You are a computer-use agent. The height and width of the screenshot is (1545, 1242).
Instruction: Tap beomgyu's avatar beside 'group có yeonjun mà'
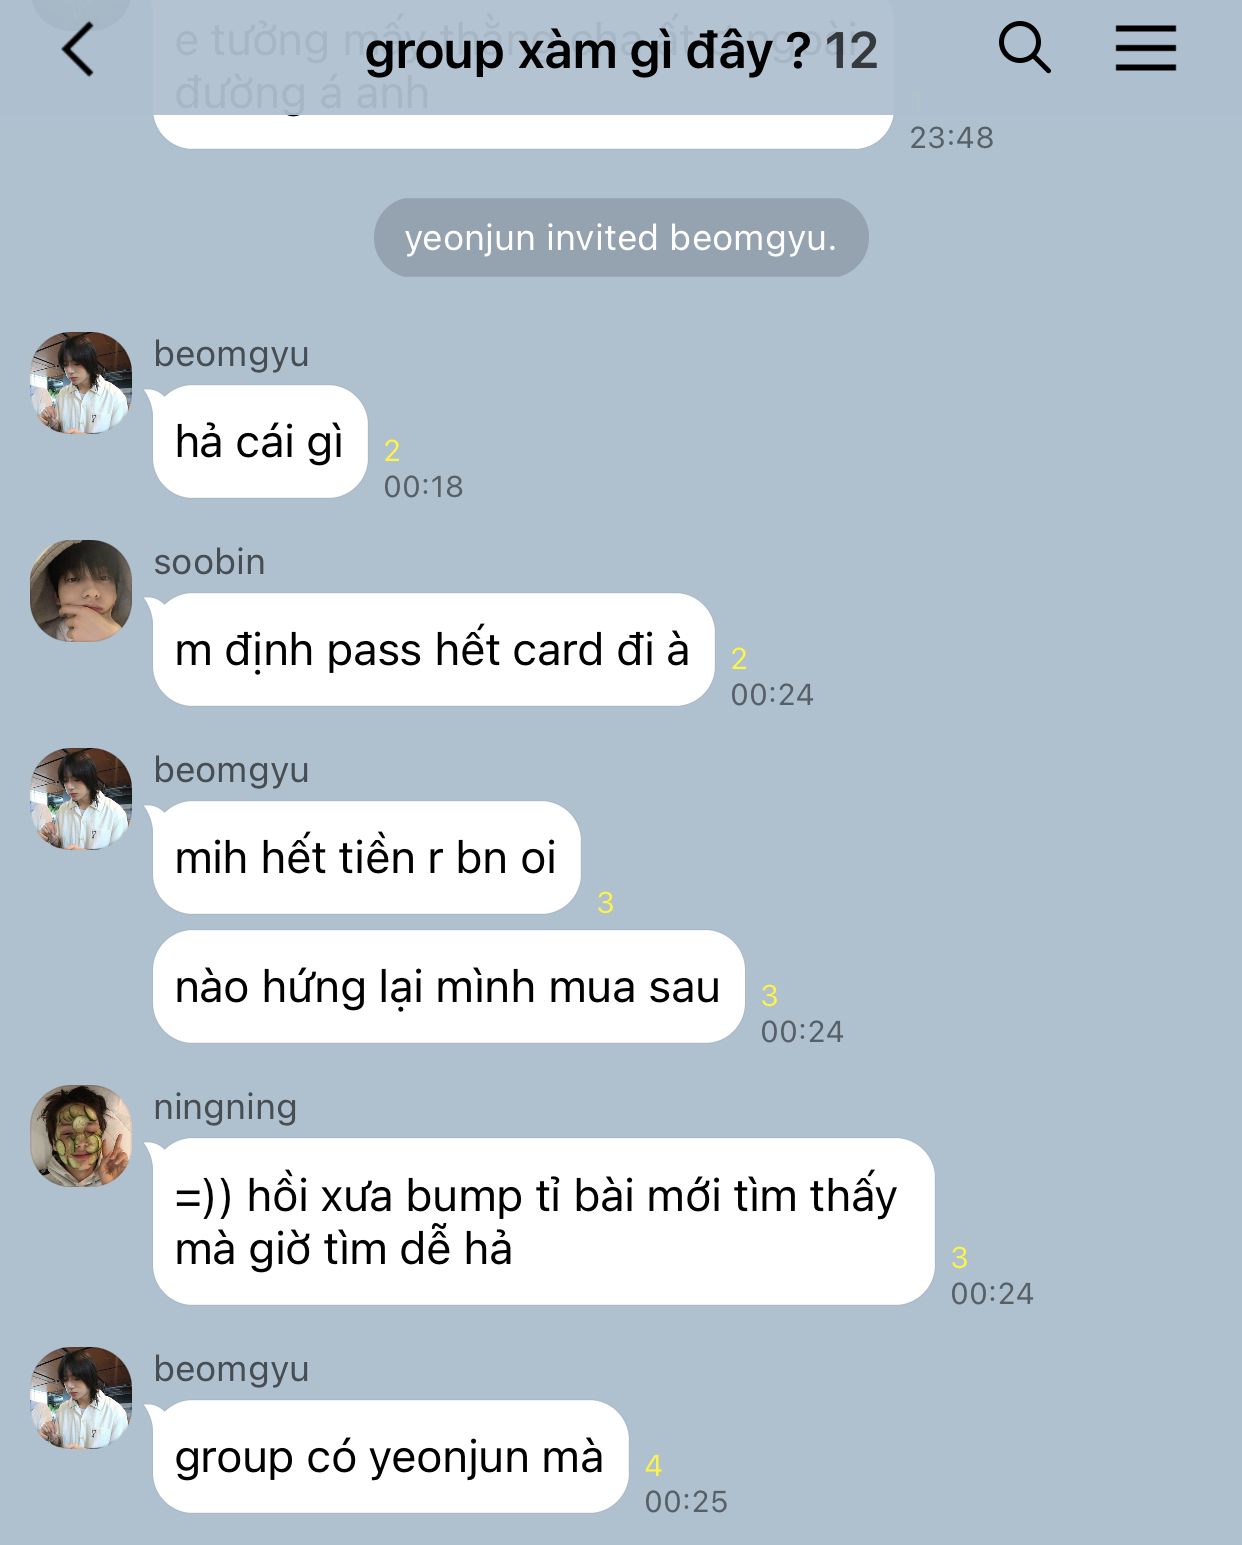(x=81, y=1398)
